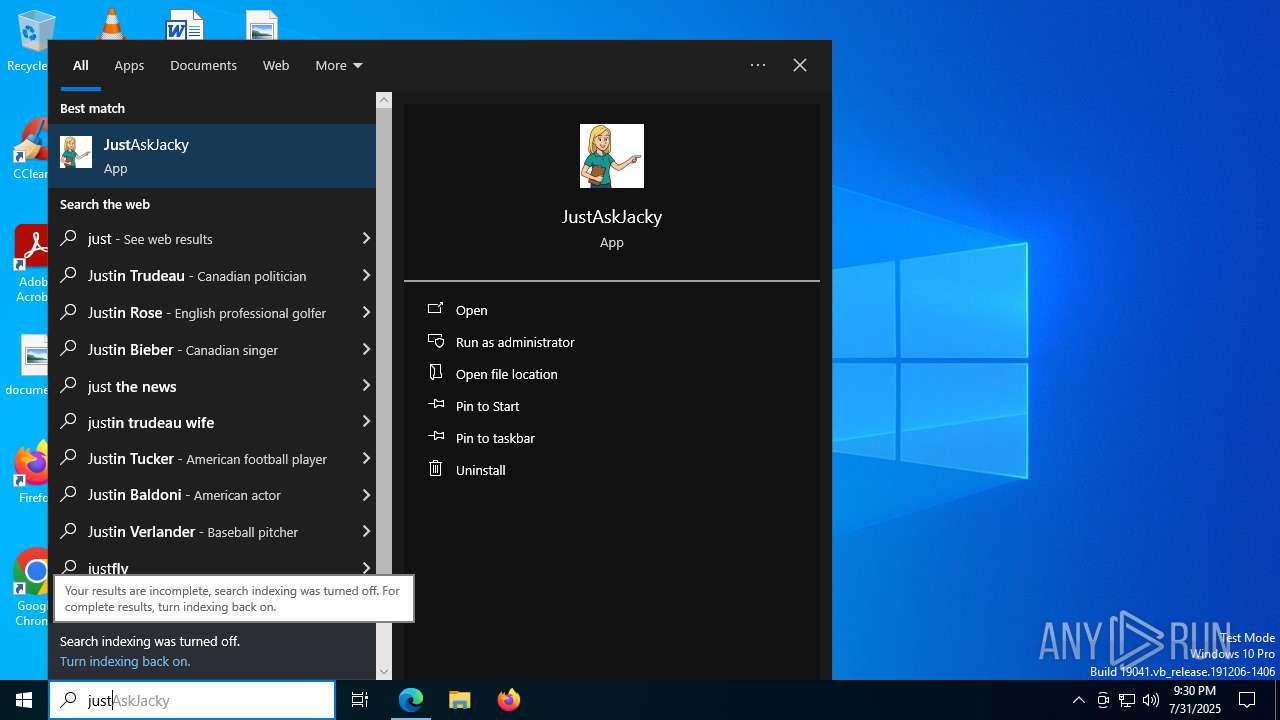Close the search panel
This screenshot has width=1280, height=720.
(x=800, y=65)
